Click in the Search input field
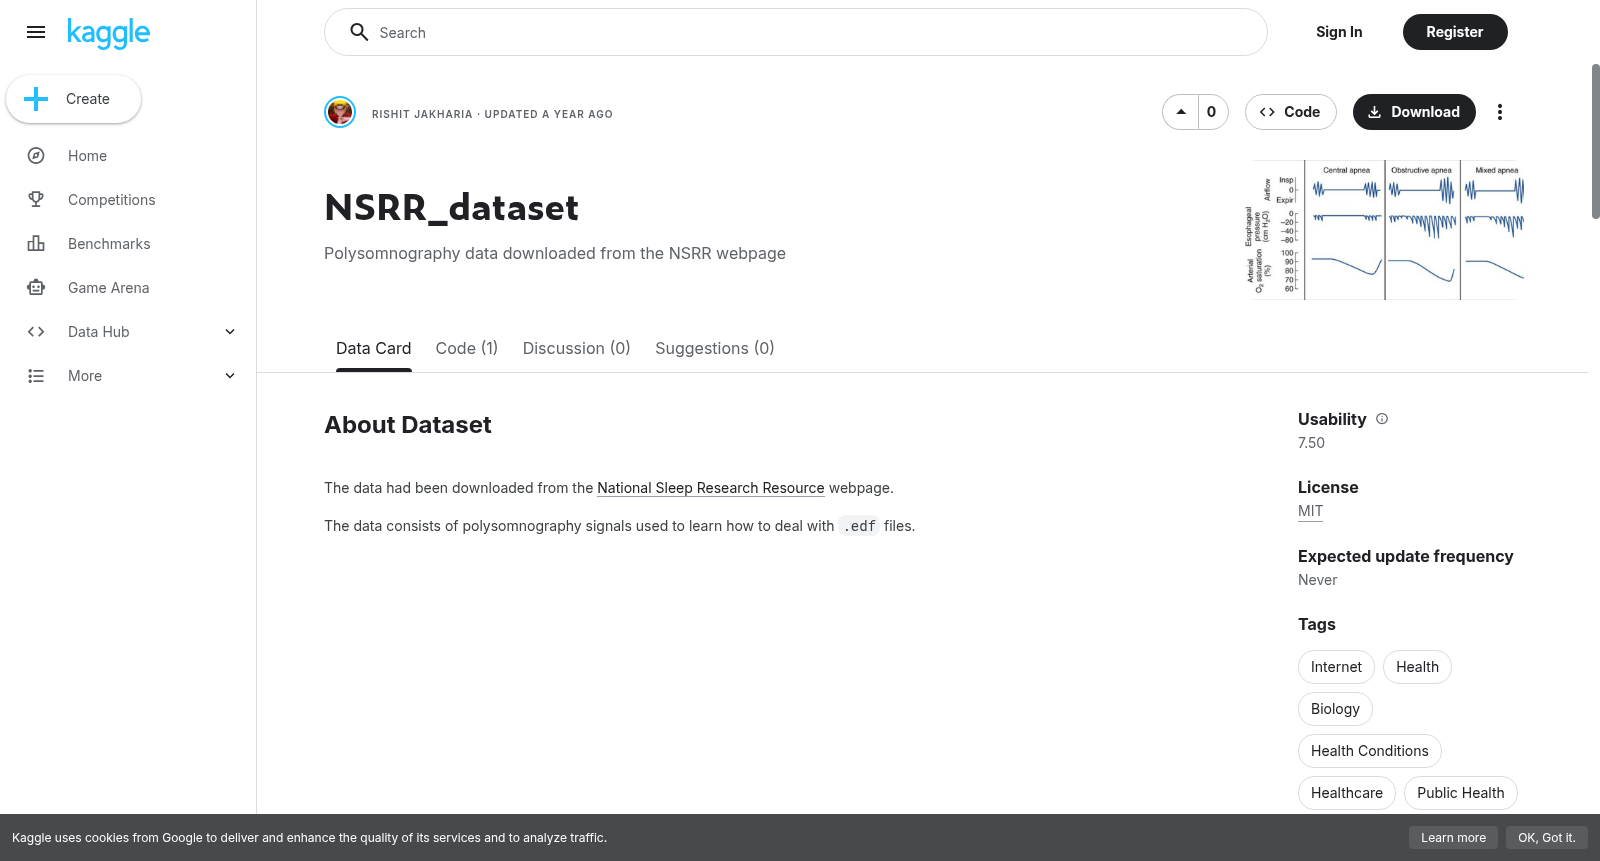The height and width of the screenshot is (861, 1600). [795, 32]
